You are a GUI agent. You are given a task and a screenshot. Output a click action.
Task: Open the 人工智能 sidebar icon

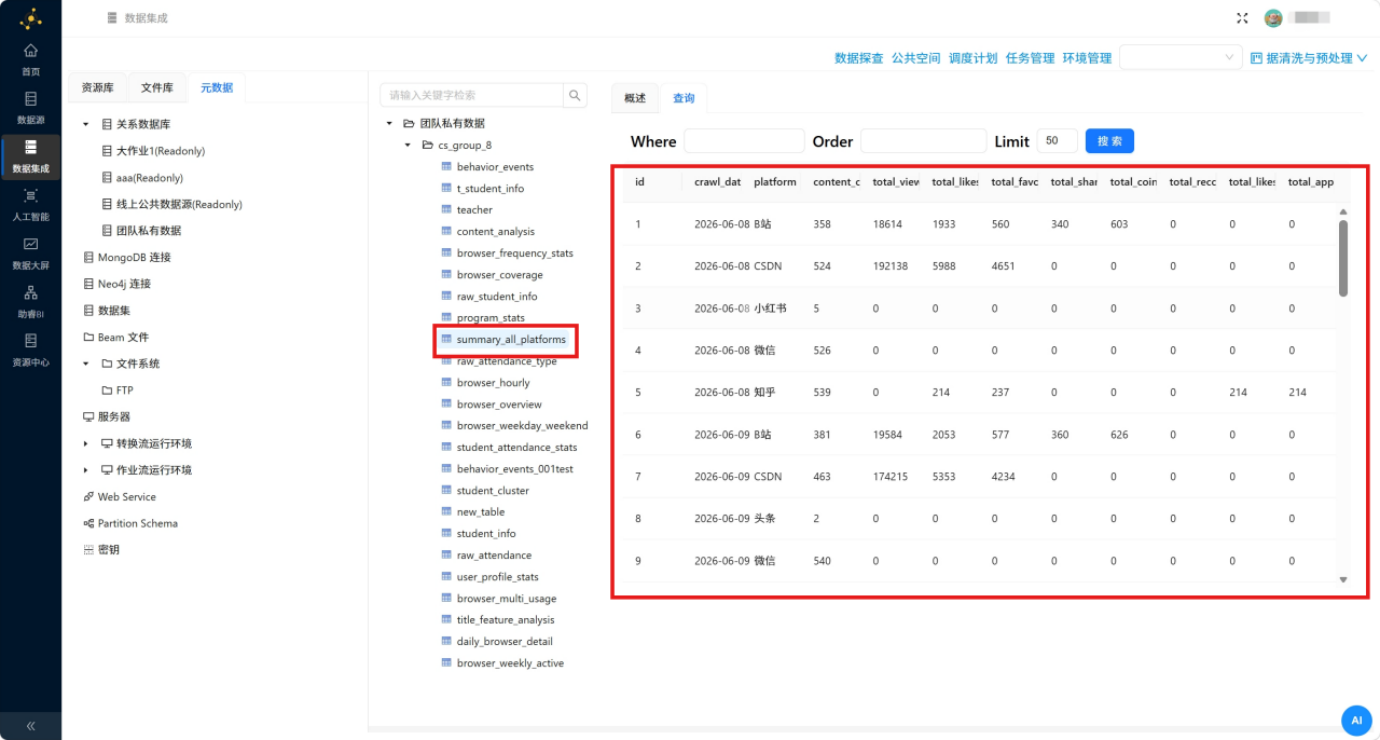click(x=31, y=204)
